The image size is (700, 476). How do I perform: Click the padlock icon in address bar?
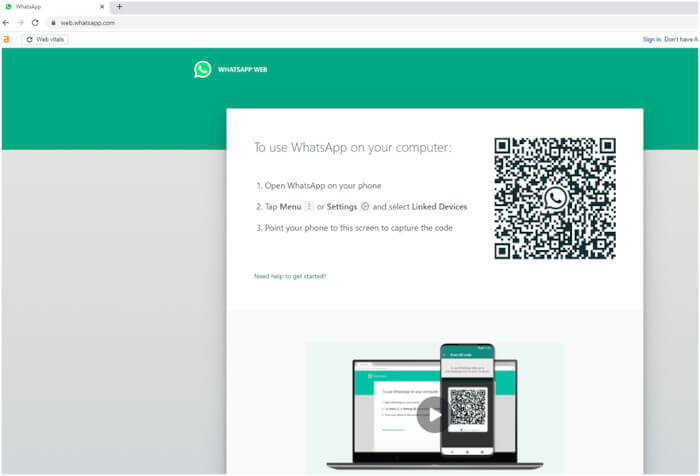(53, 23)
